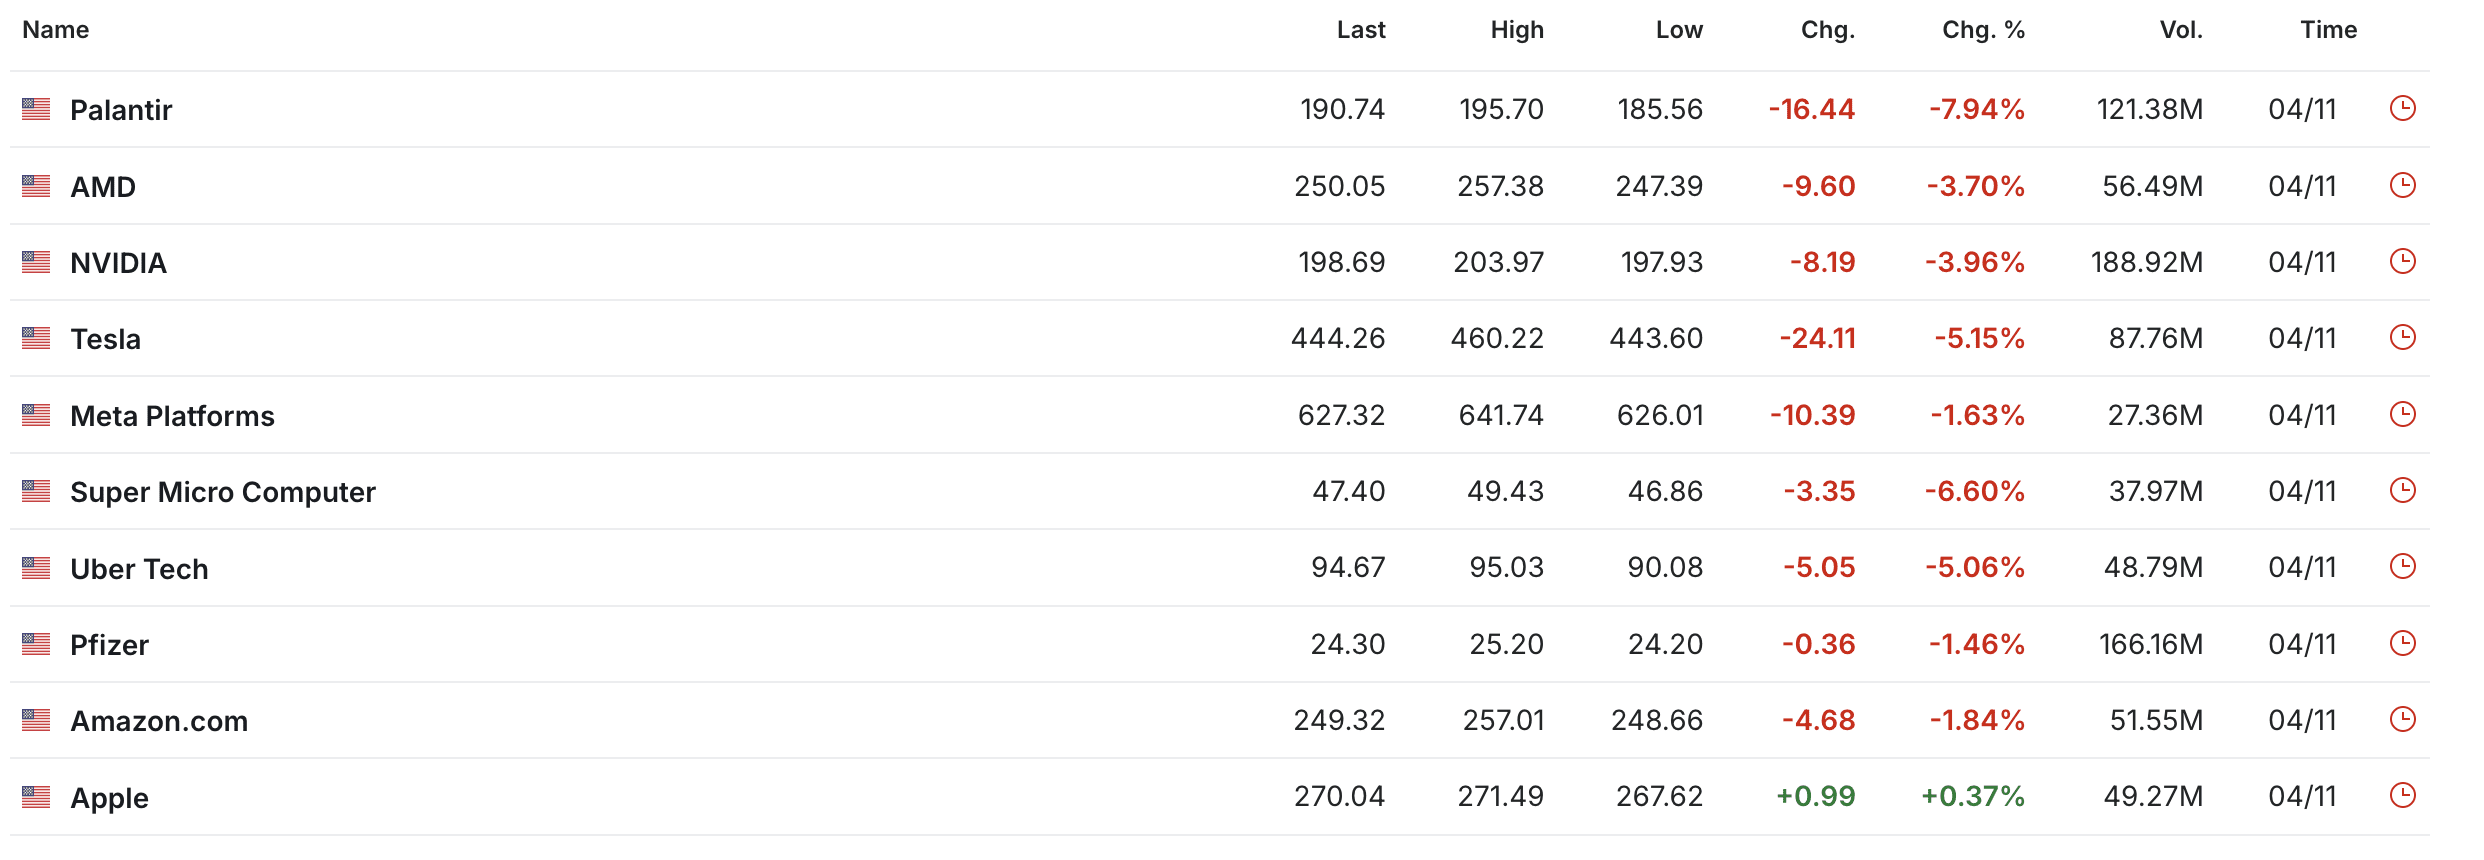Sort the table by the Chg. % column
This screenshot has height=860, width=2484.
1979,30
